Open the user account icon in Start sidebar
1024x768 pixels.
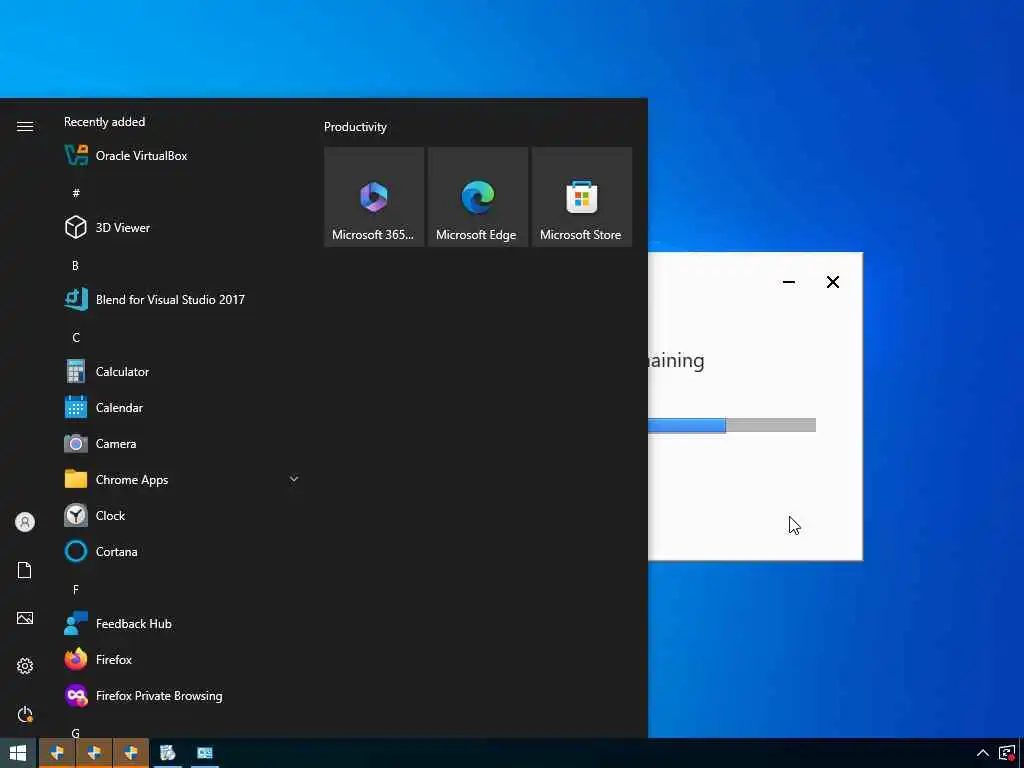[25, 522]
